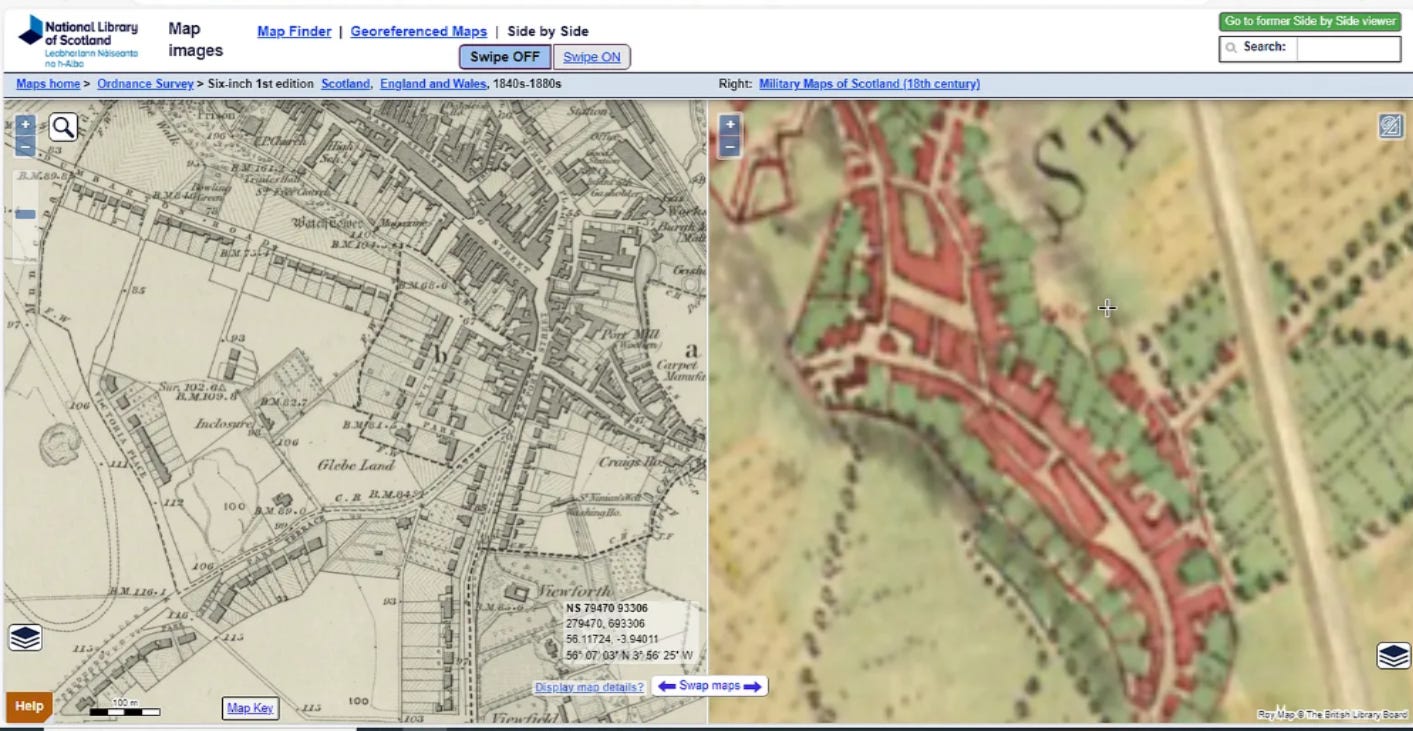Open the Map Key
The height and width of the screenshot is (731, 1413).
pos(250,708)
